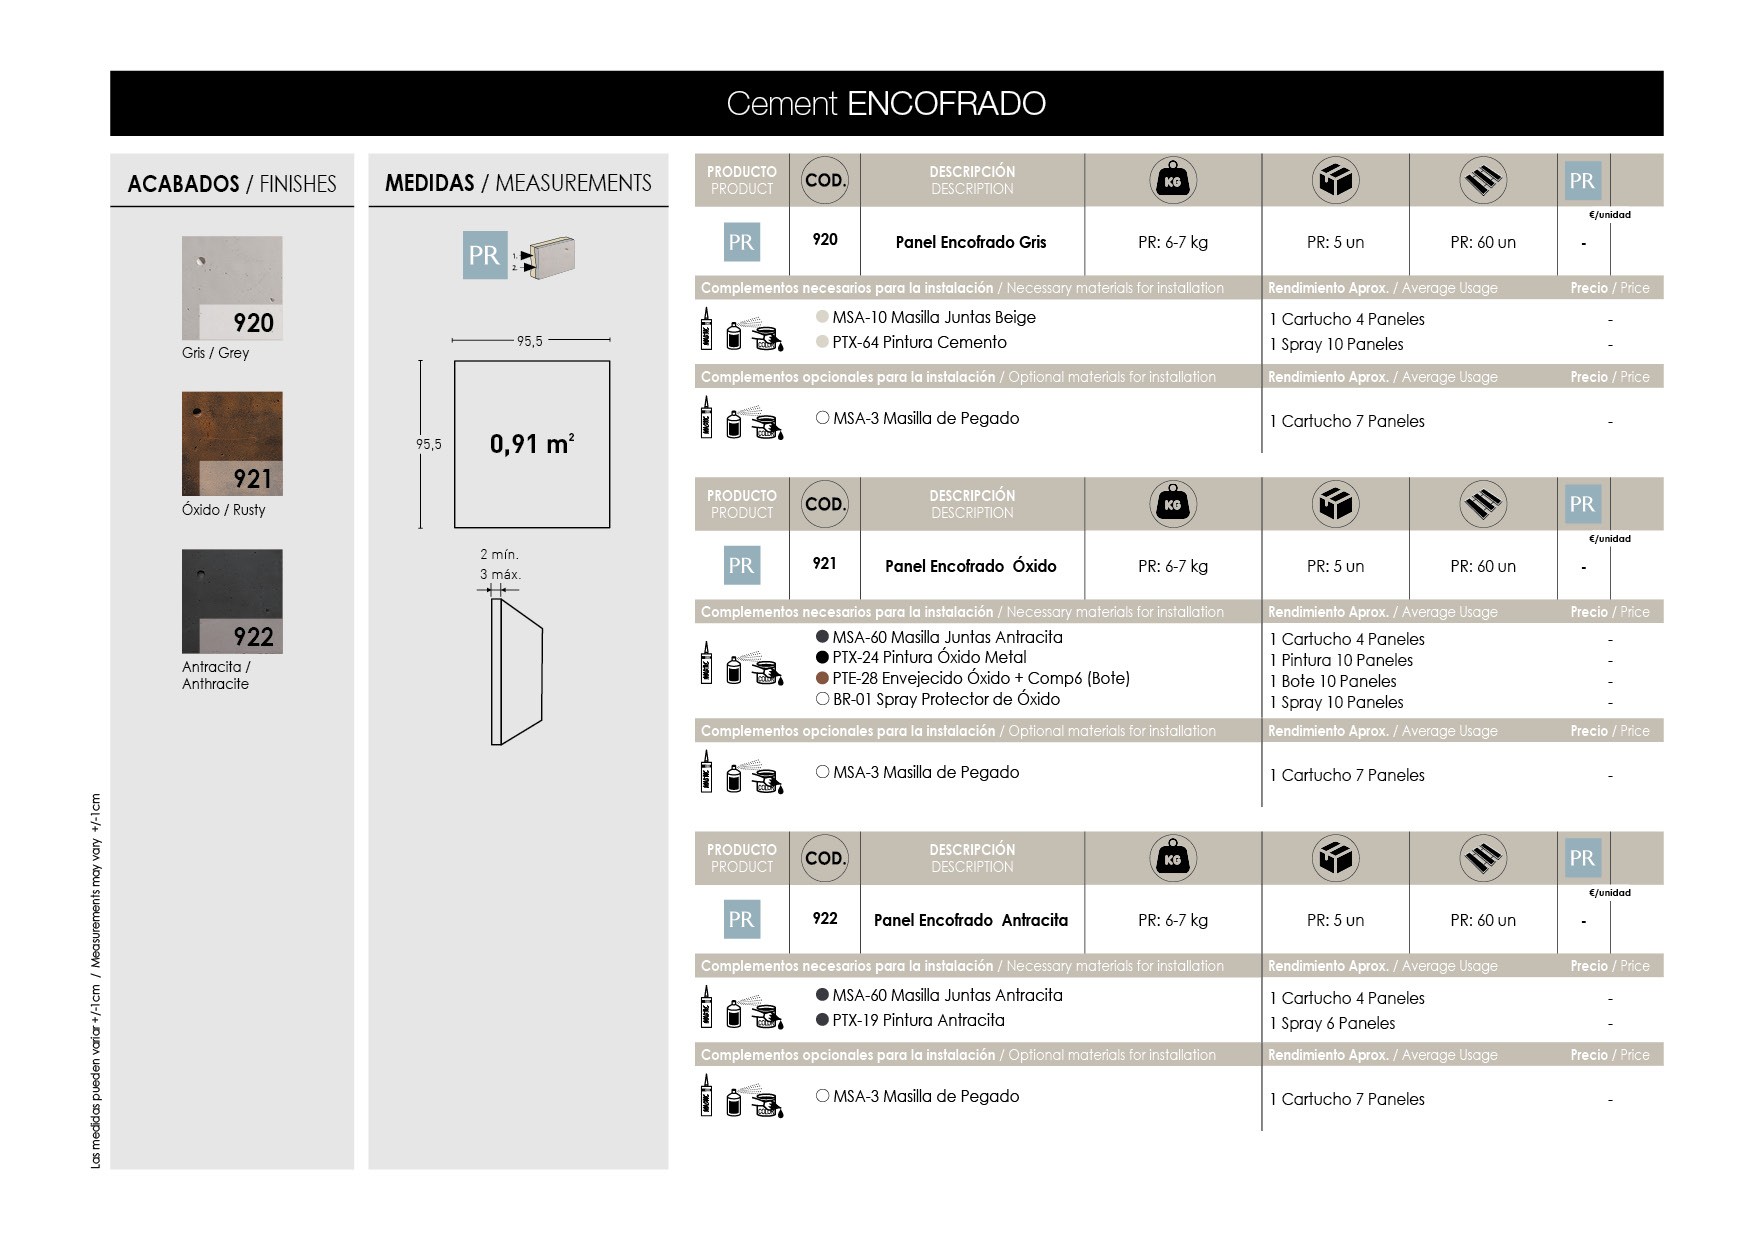Screen dimensions: 1754x1240
Task: Click the PR panel icon under Medidas heading
Action: pyautogui.click(x=485, y=255)
